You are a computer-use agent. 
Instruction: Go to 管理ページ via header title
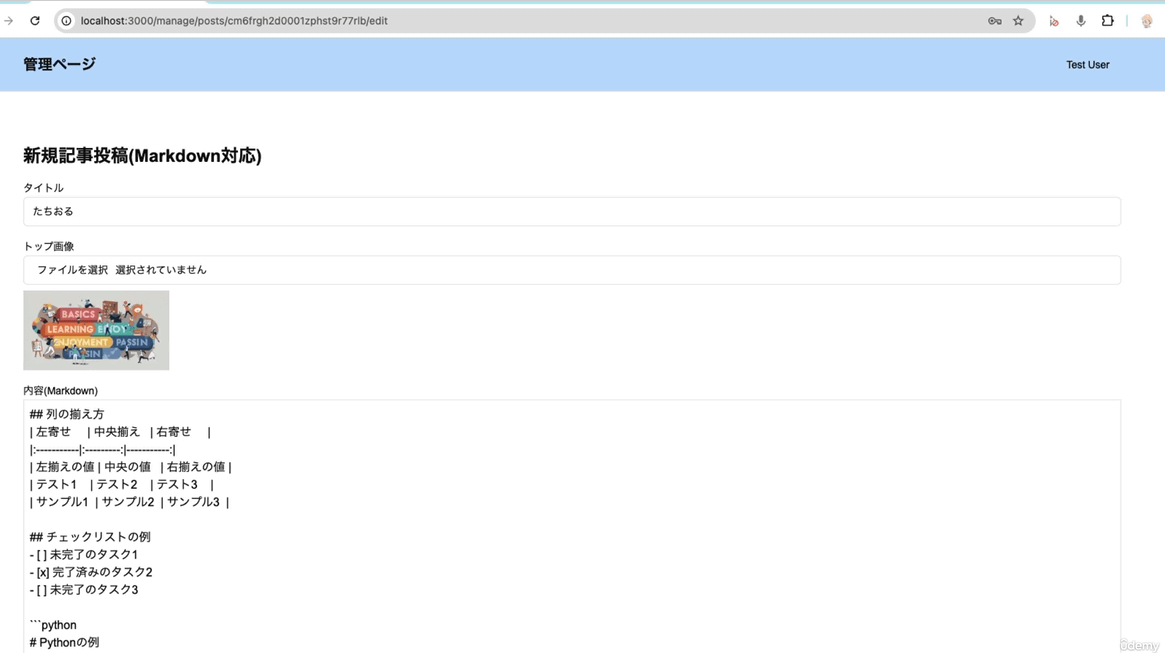click(59, 64)
